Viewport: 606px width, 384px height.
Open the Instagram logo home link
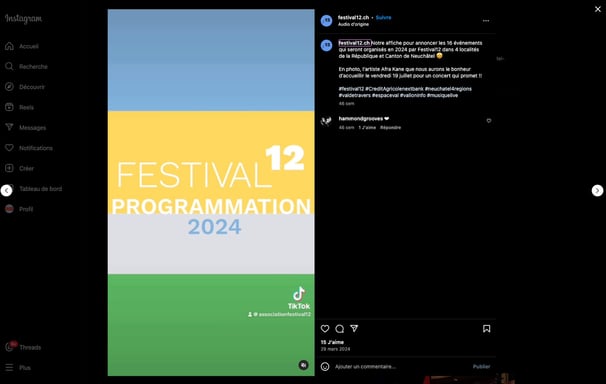23,19
